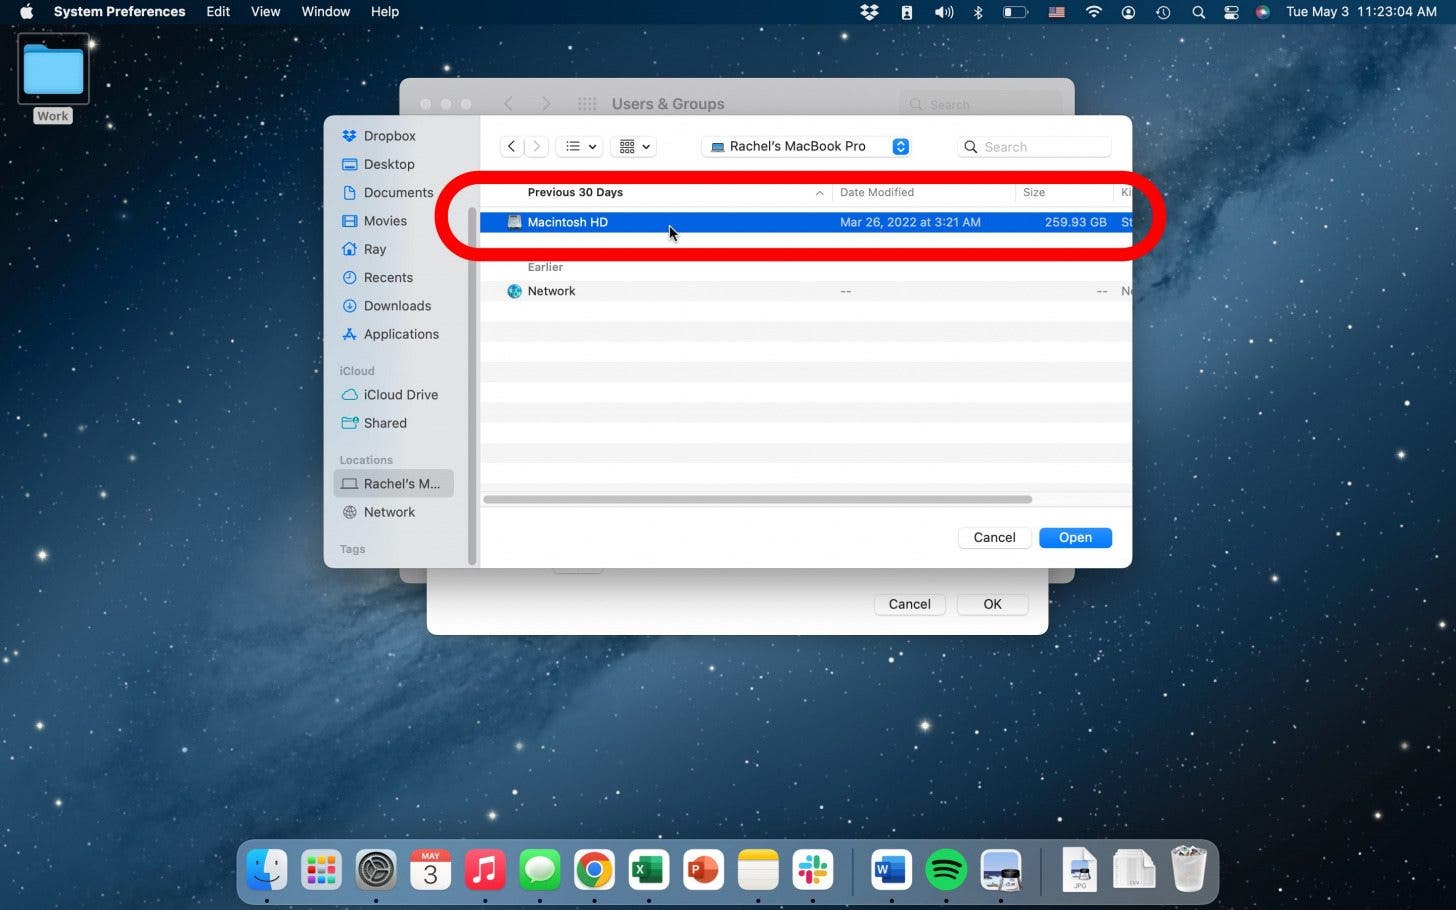
Task: Open the list view options dropdown
Action: 581,146
